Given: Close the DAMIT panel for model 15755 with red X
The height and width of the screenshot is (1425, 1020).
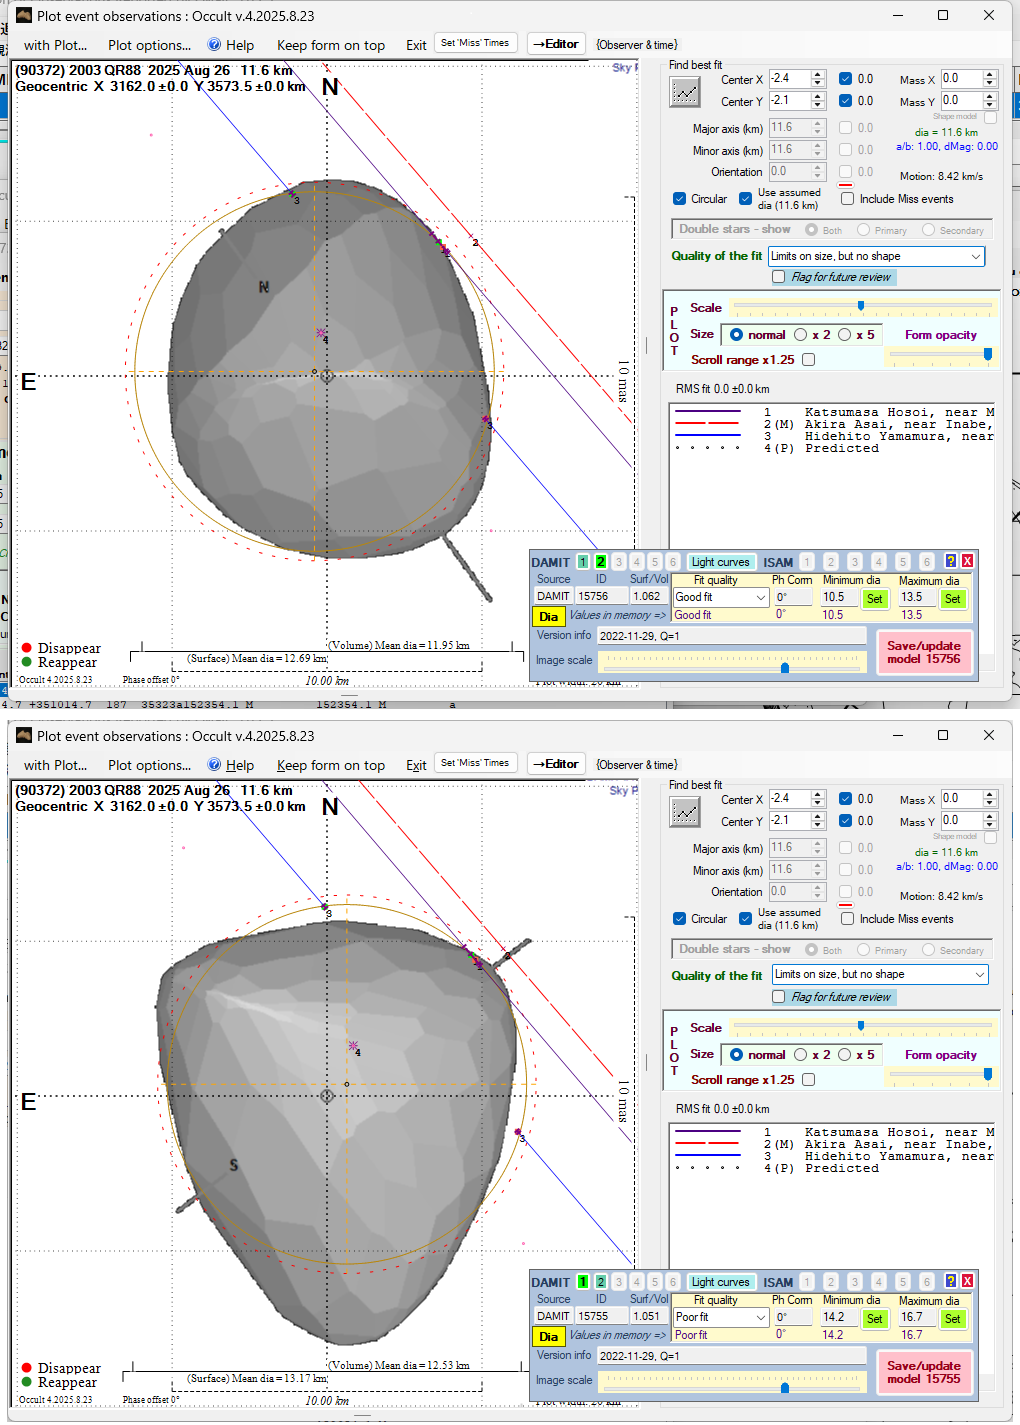Looking at the screenshot, I should tap(967, 1281).
